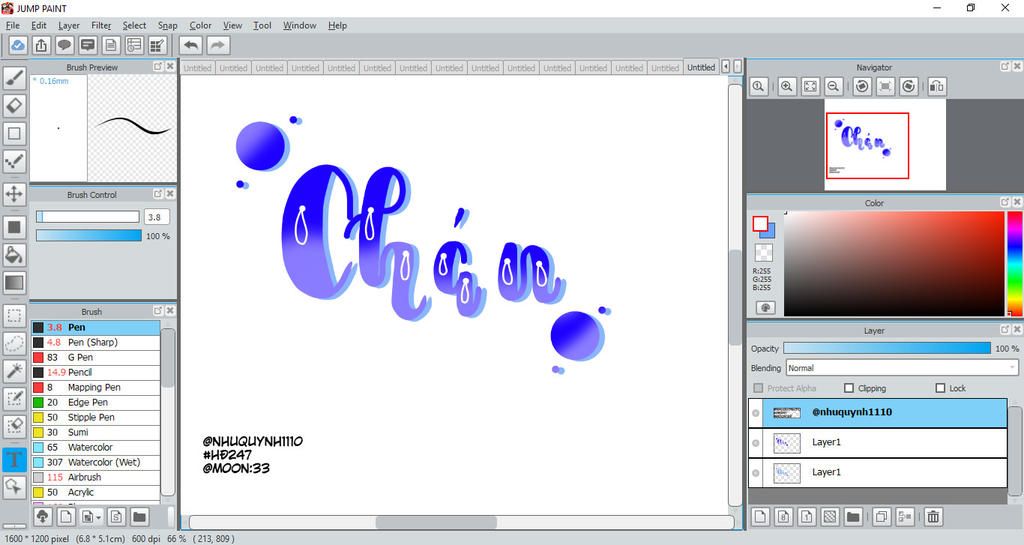Select the Eraser tool

coord(14,106)
